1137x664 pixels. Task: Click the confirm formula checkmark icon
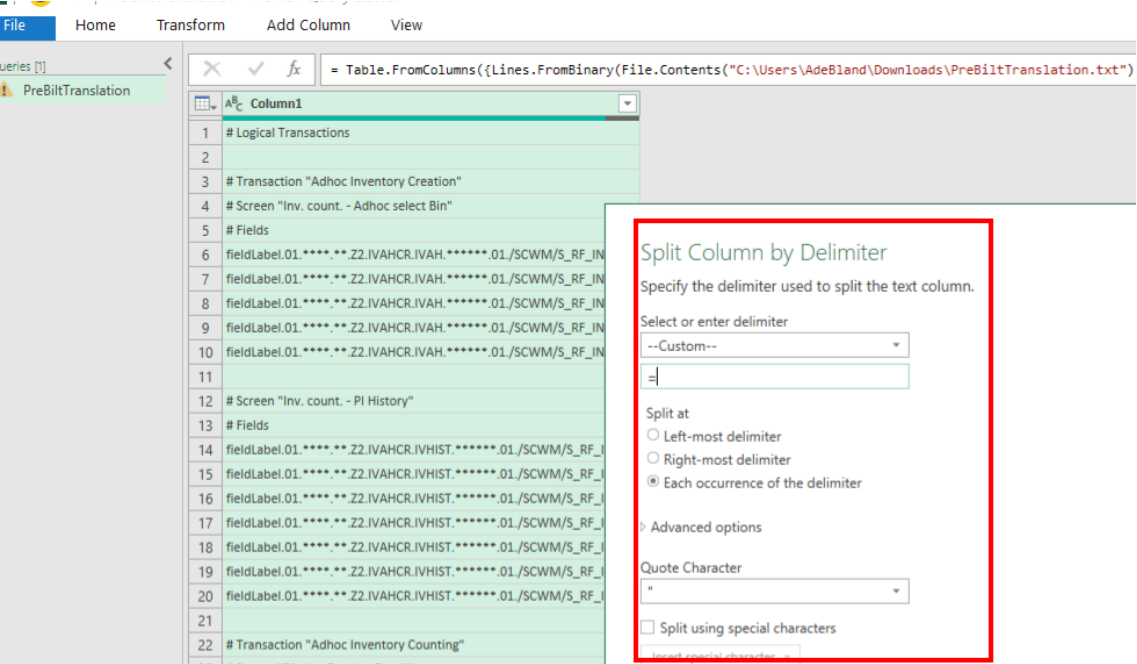click(256, 69)
